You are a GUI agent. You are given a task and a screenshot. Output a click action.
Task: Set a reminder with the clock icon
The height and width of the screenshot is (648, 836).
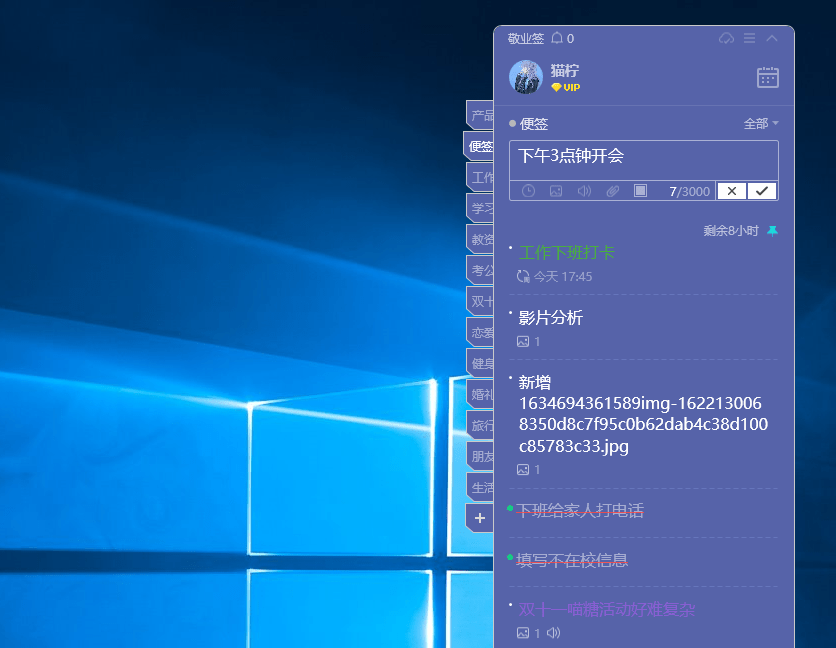pos(528,191)
